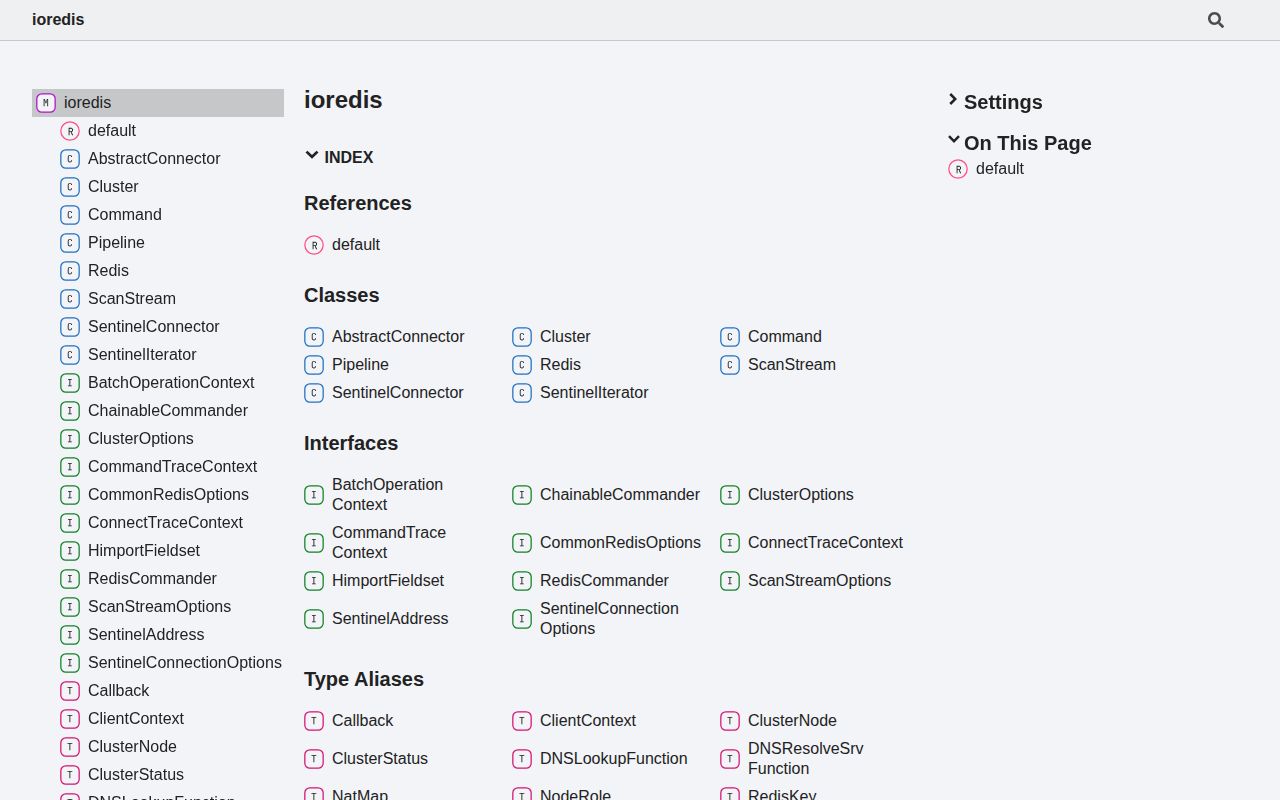The image size is (1280, 800).
Task: Click the R icon under References heading
Action: point(314,245)
